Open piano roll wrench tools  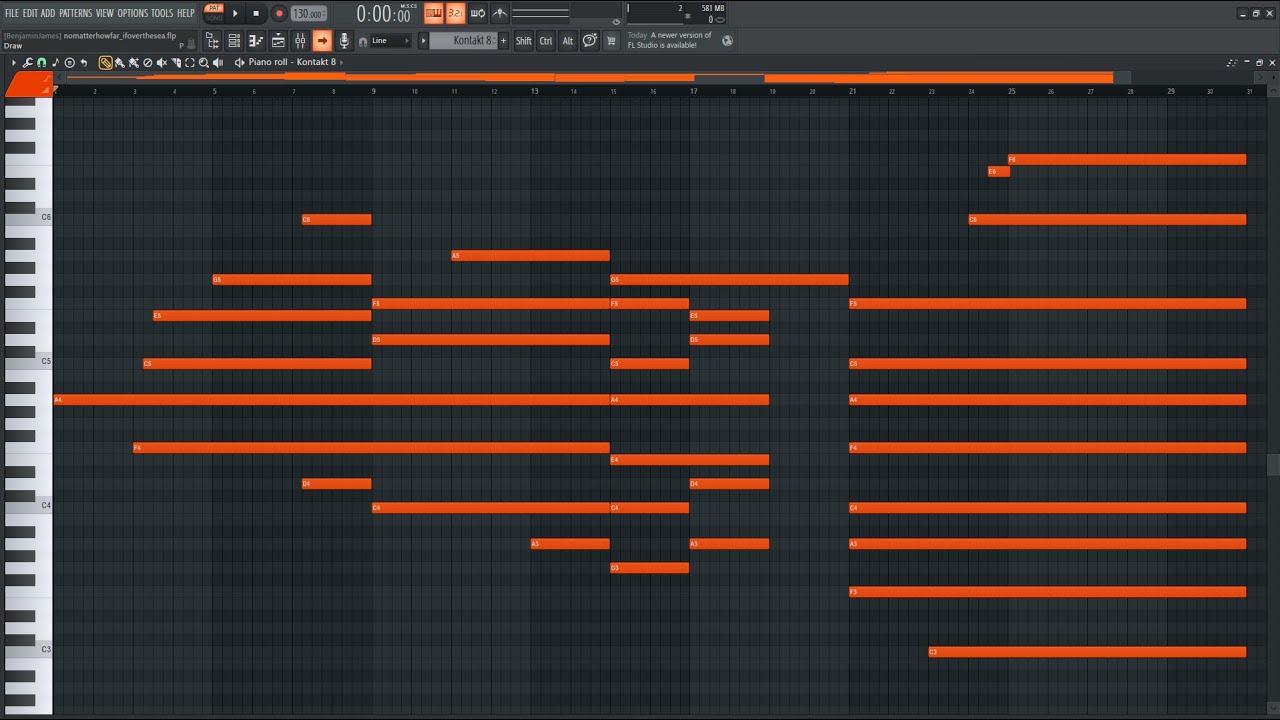point(28,62)
